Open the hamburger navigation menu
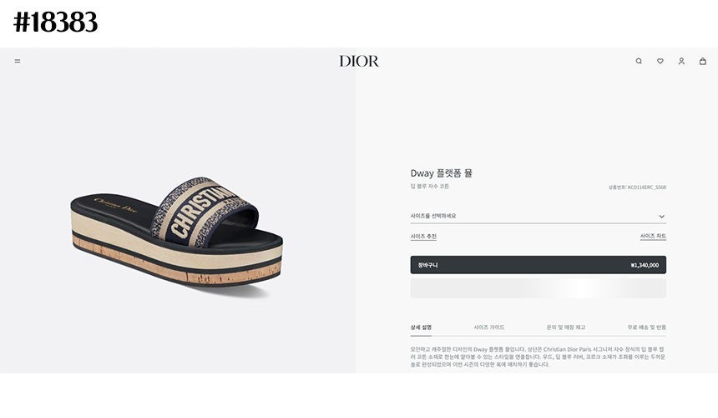718x418 pixels. tap(17, 61)
